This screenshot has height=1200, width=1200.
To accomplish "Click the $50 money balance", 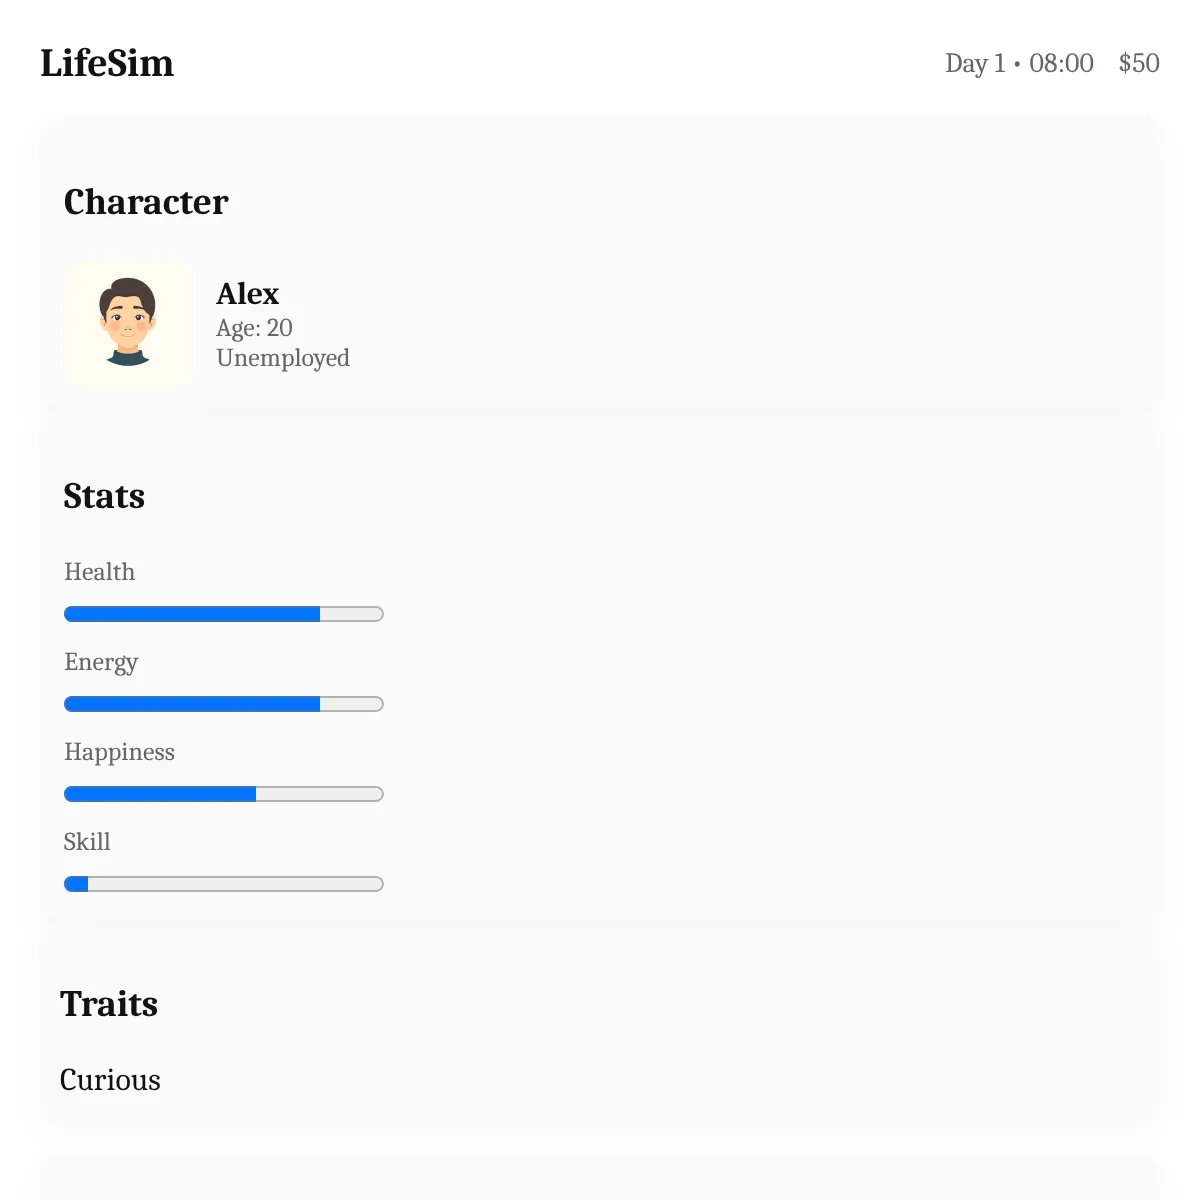I will [1139, 63].
